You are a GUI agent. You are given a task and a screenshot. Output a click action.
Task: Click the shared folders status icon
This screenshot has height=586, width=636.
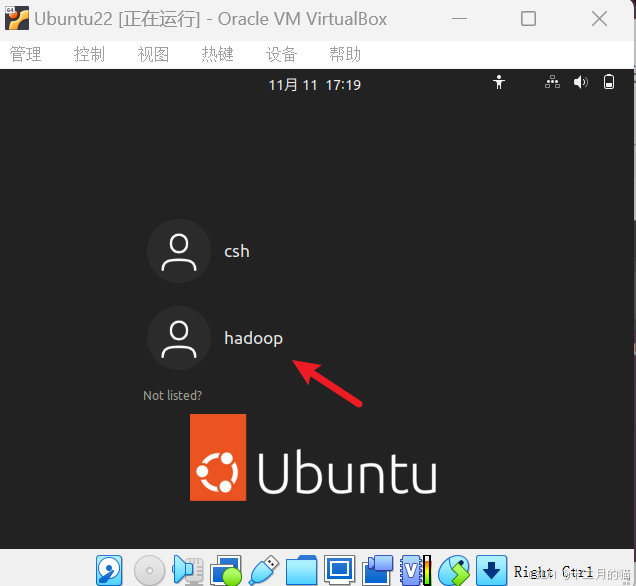coord(301,570)
